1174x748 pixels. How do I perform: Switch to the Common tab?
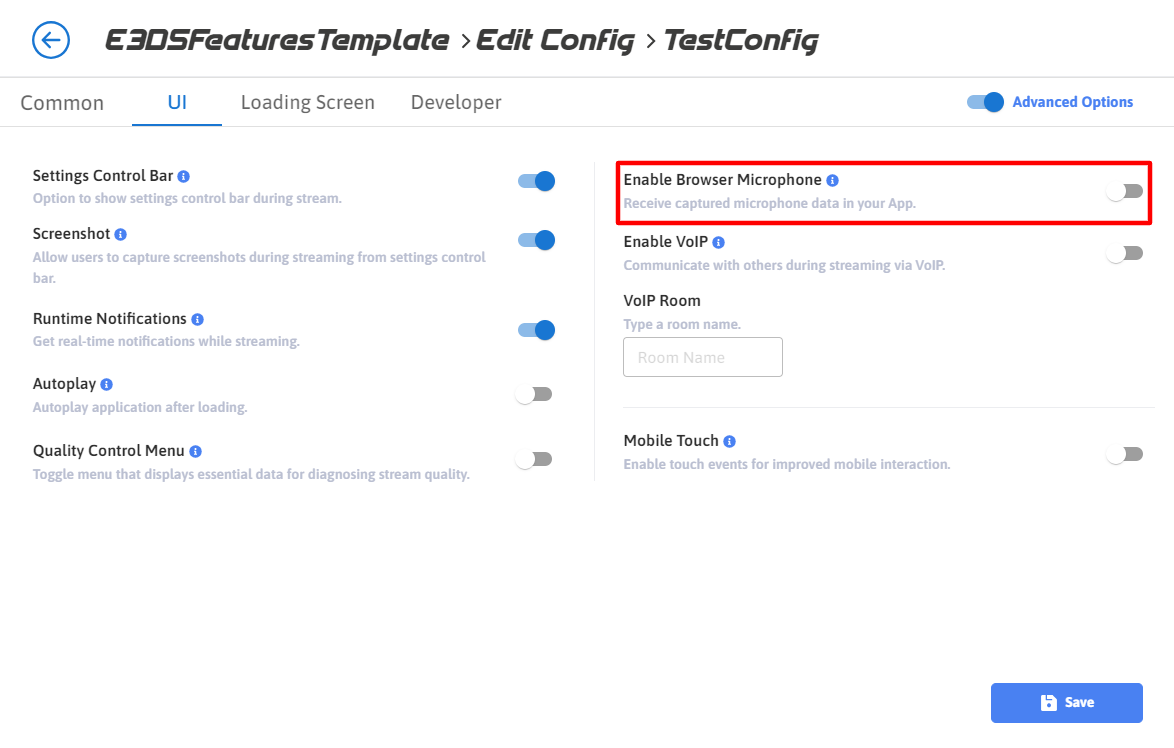(x=62, y=103)
